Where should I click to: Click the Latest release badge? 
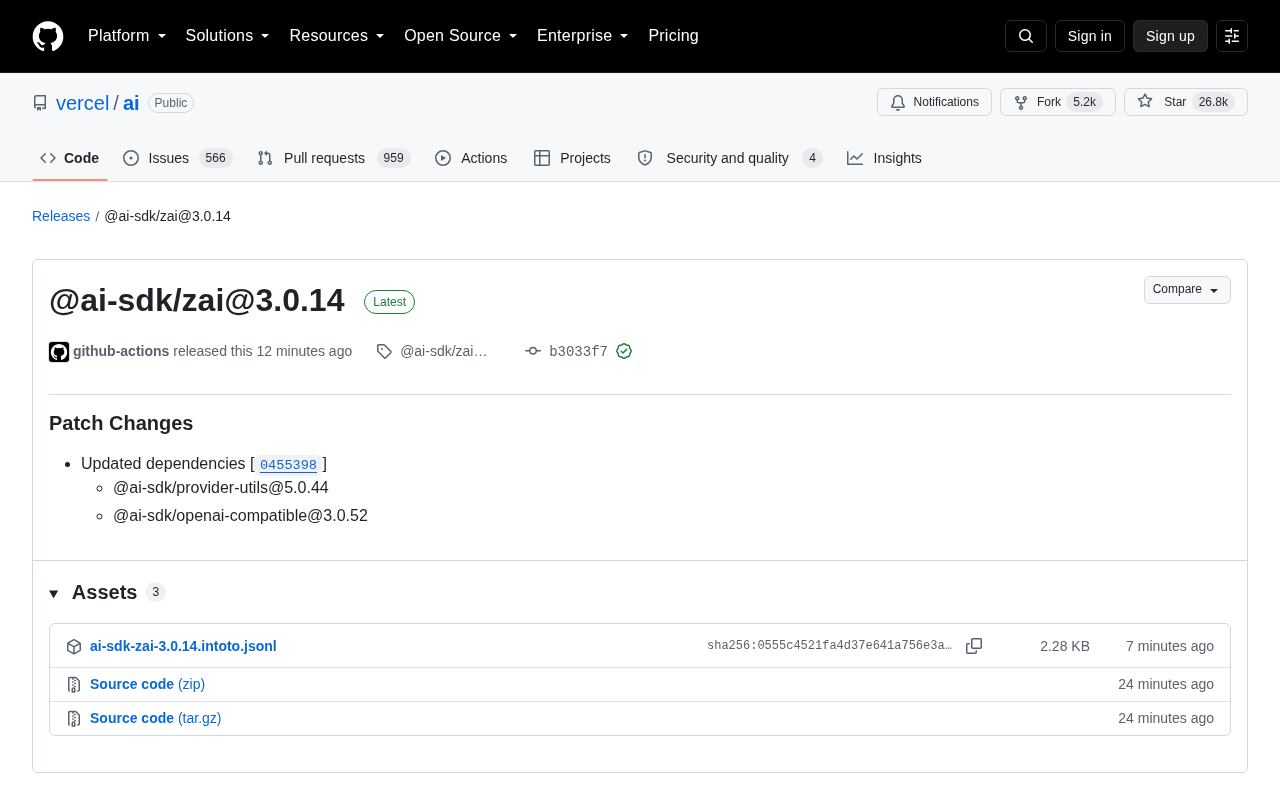[389, 302]
